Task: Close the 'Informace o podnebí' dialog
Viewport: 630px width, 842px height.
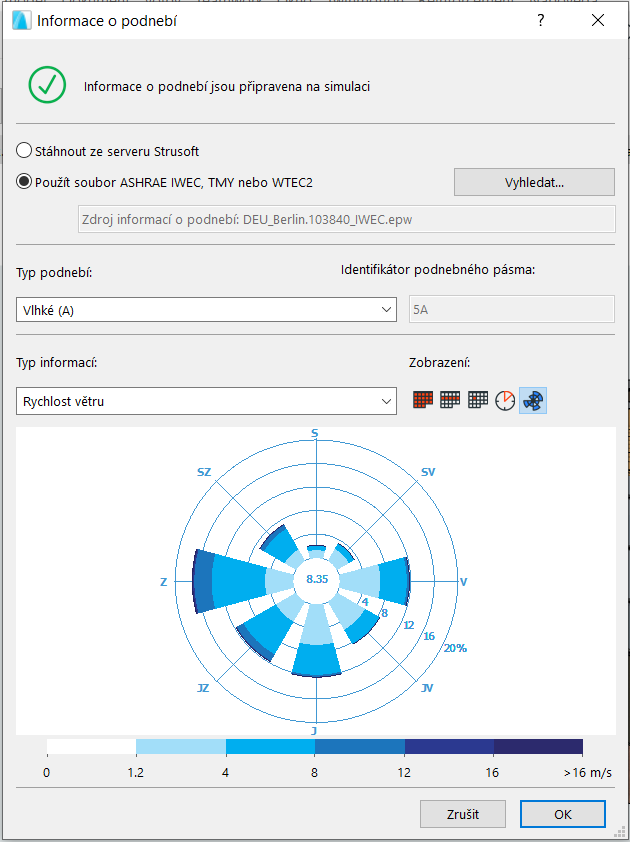Action: 598,20
